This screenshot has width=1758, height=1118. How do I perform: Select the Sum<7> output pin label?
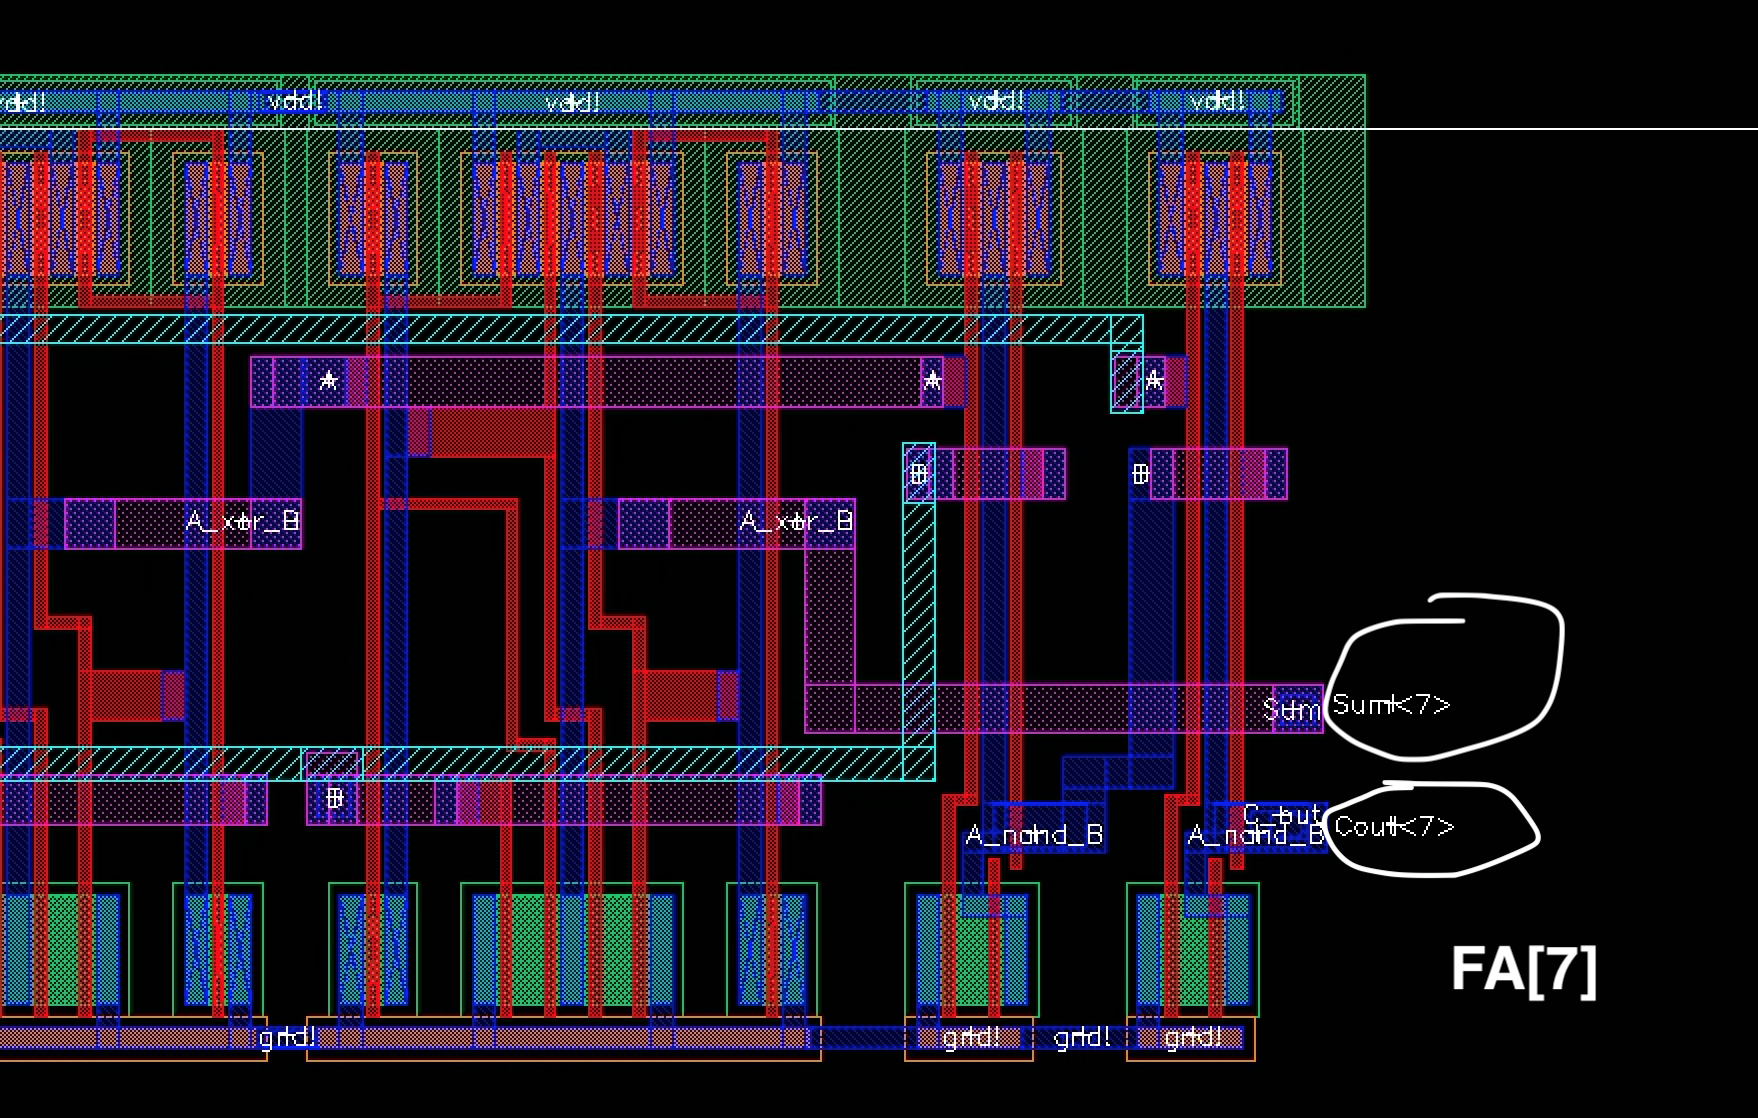pos(1391,705)
